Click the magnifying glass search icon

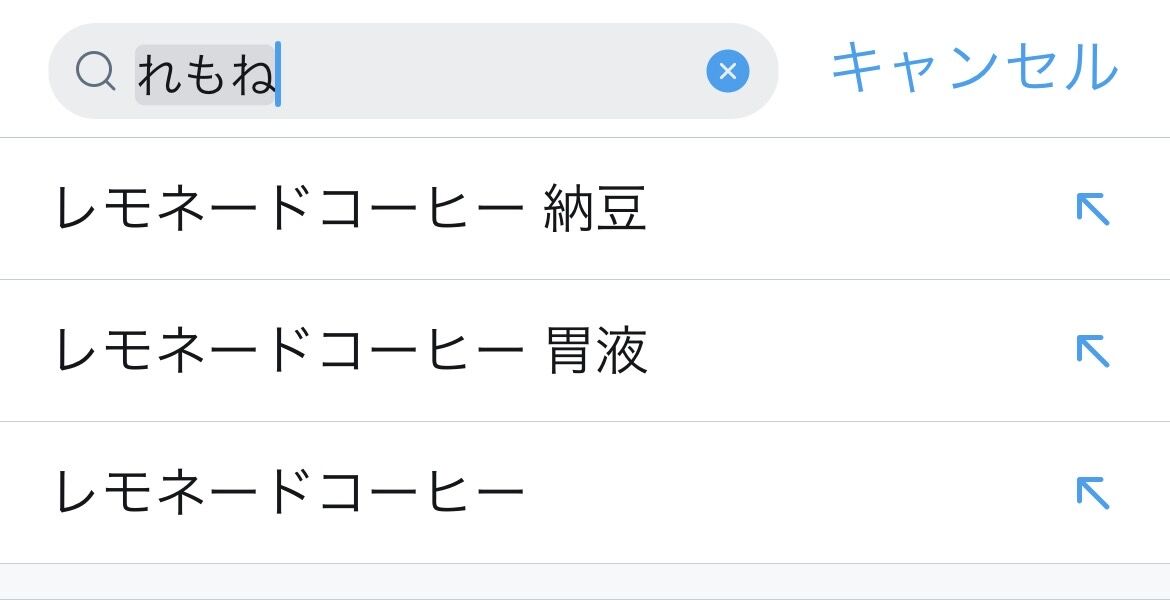96,72
